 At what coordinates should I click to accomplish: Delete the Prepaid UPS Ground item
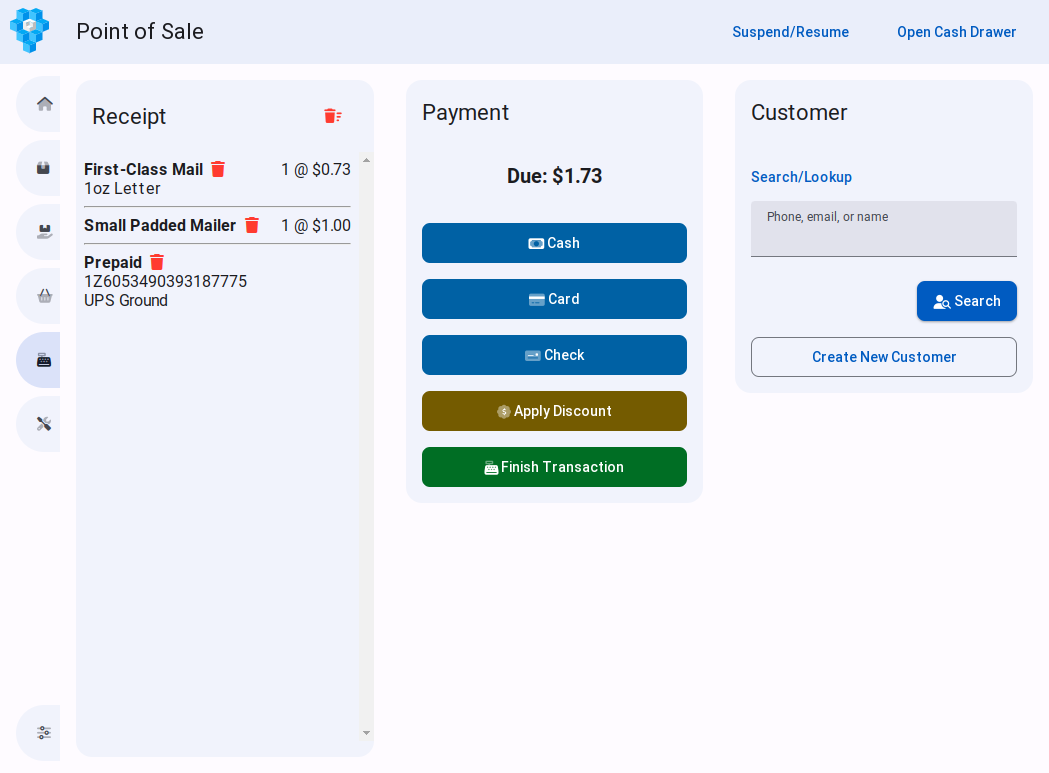157,262
